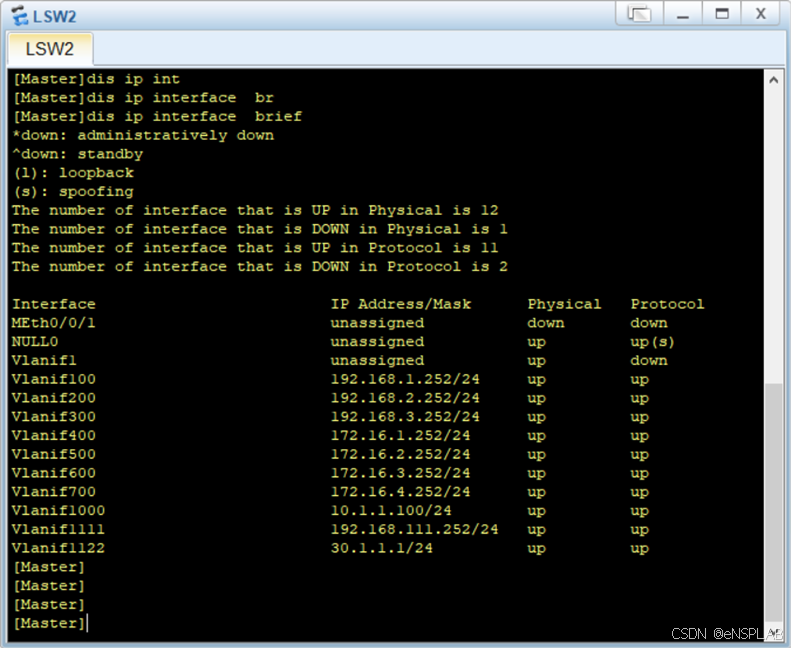Click the LSW2 switch icon in title bar

(x=19, y=16)
